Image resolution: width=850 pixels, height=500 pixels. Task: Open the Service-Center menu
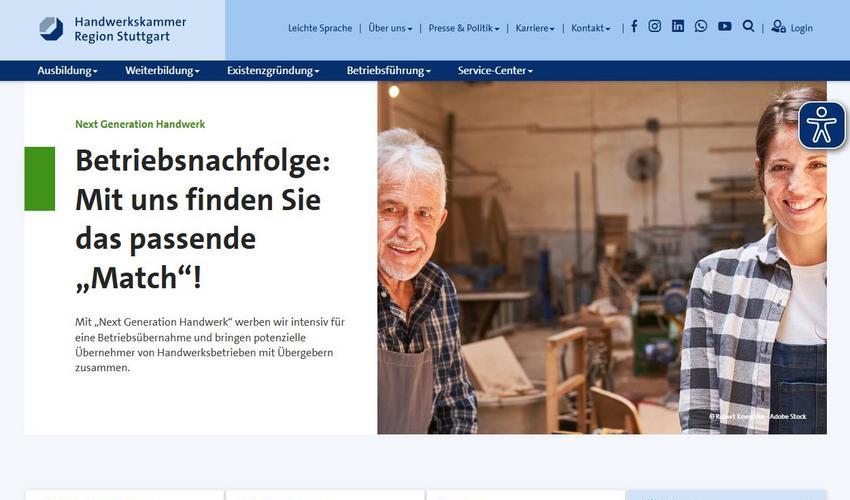(x=495, y=70)
